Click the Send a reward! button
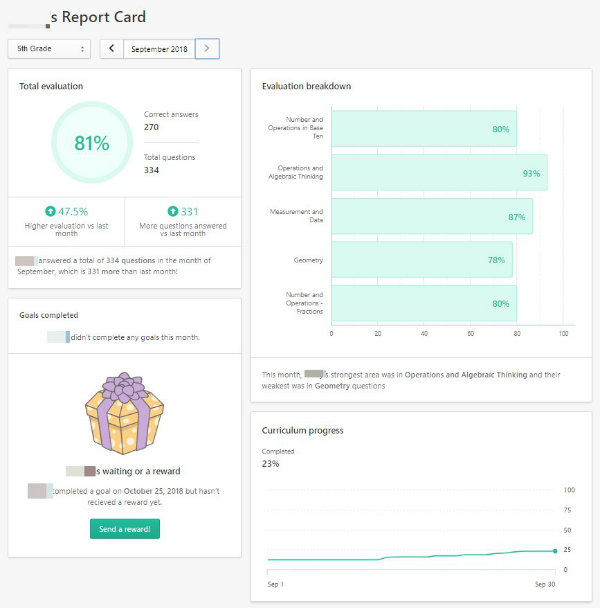This screenshot has width=600, height=608. [125, 529]
